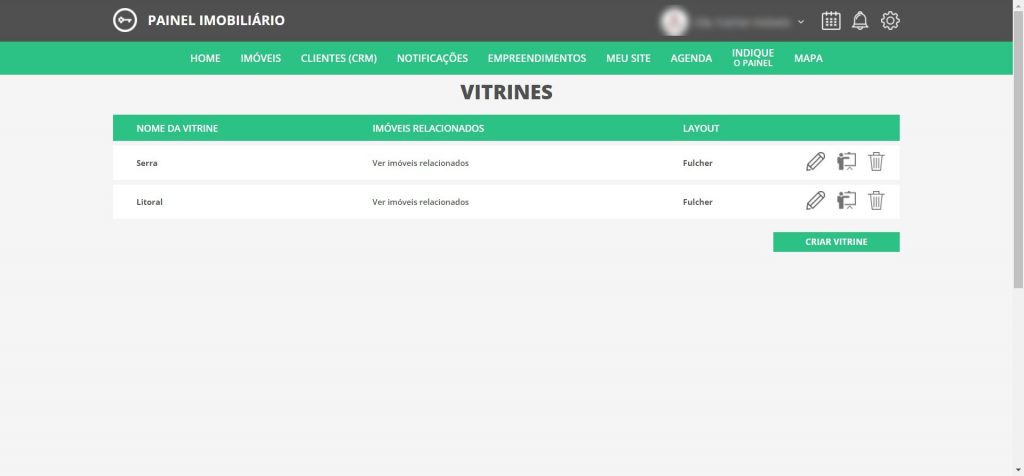The width and height of the screenshot is (1024, 476).
Task: Click the key logo icon in header
Action: pos(125,21)
